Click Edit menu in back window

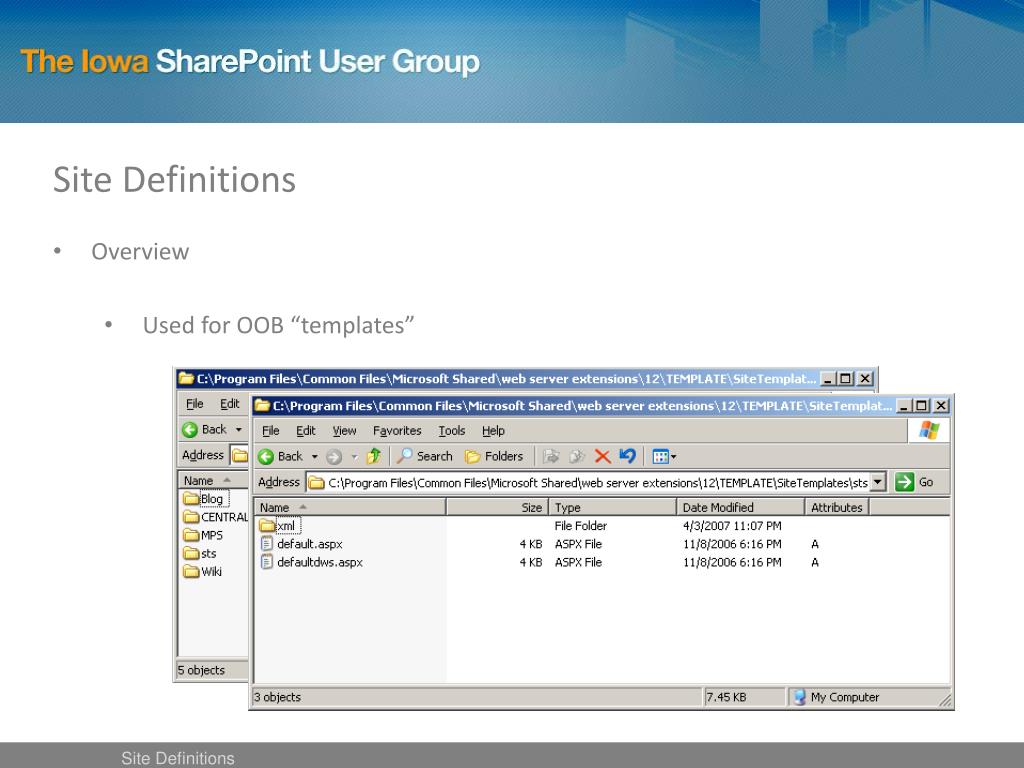(x=229, y=404)
